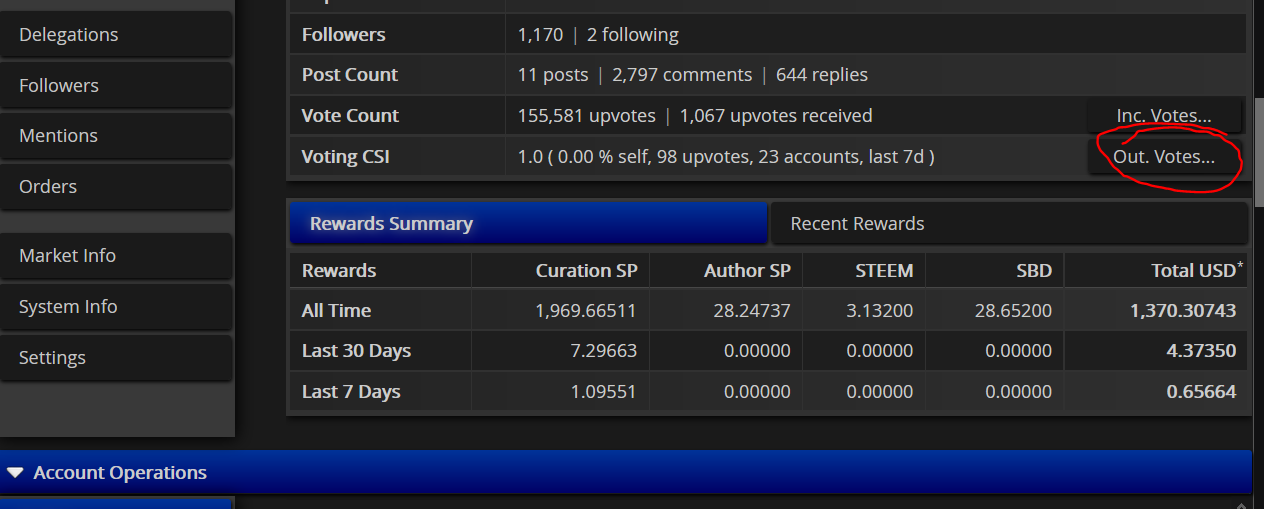View Market Info in the sidebar
Viewport: 1264px width, 509px height.
[x=116, y=256]
